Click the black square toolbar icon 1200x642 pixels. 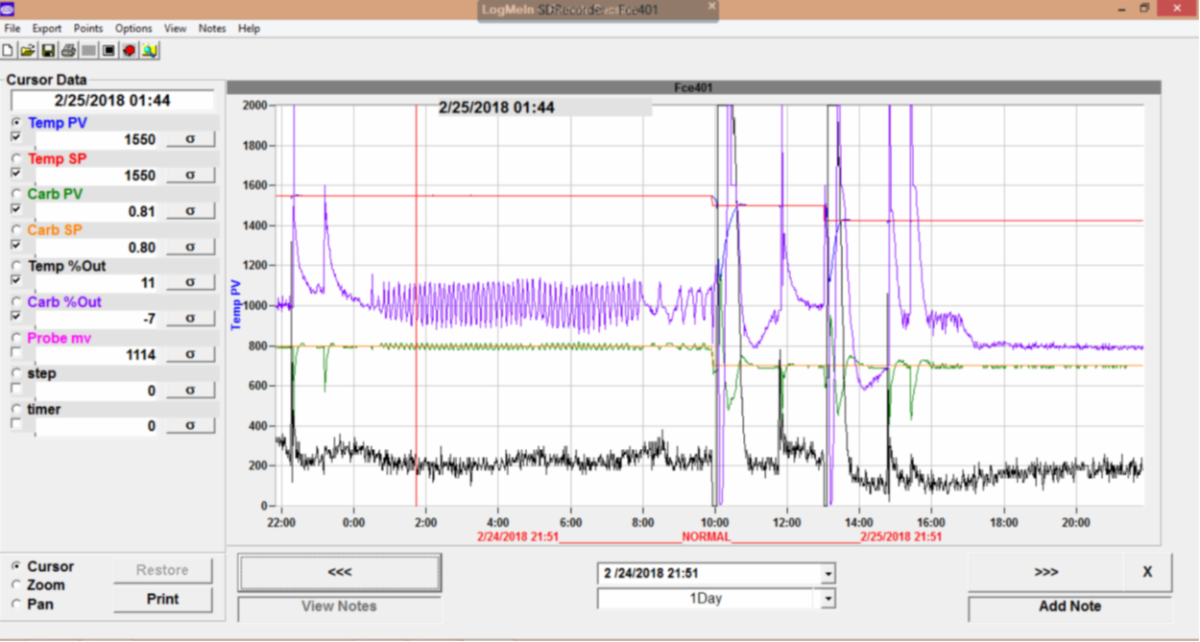tap(109, 50)
